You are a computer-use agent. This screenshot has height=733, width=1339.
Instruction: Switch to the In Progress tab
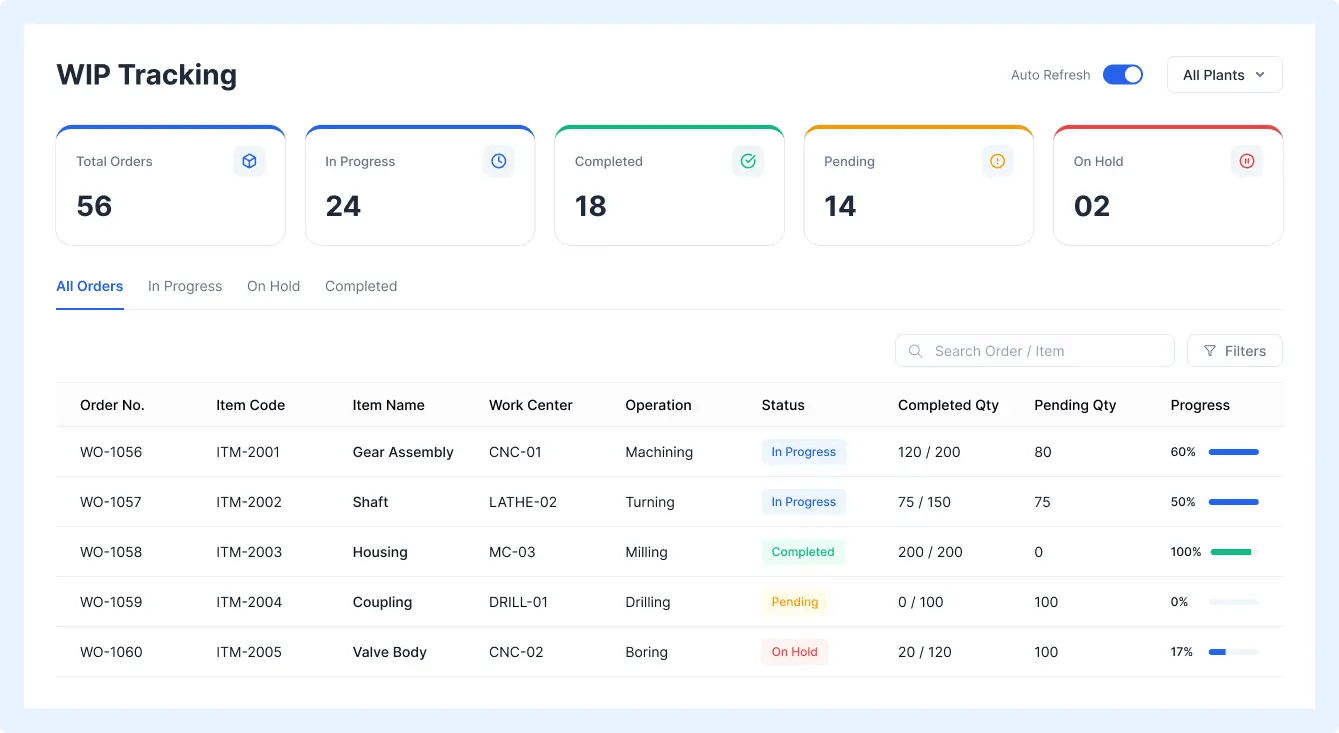185,286
